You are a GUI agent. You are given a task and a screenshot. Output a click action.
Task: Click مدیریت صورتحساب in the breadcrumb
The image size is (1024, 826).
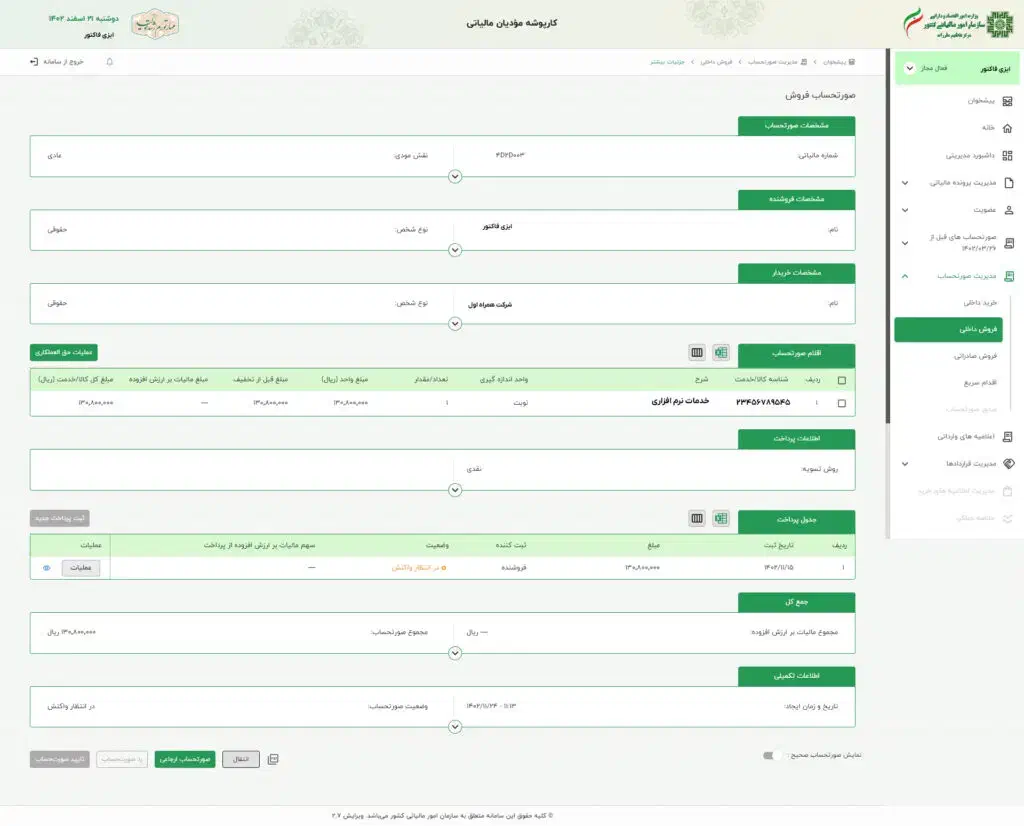click(x=776, y=62)
